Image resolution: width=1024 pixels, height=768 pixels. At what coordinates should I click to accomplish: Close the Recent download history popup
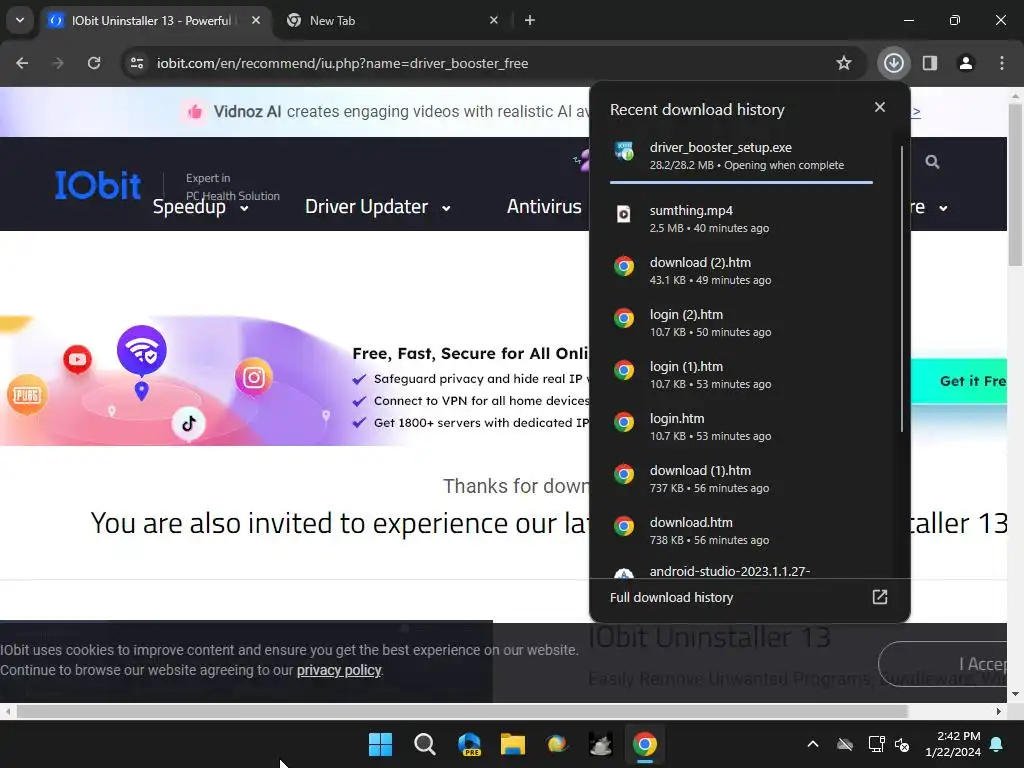(x=880, y=107)
